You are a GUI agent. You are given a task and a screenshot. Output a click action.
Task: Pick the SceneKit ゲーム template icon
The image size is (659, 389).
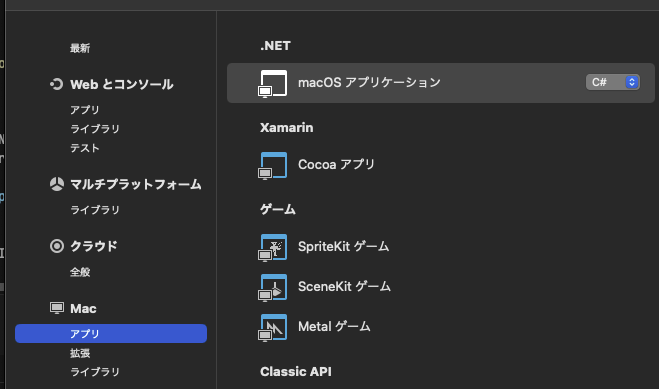(273, 288)
